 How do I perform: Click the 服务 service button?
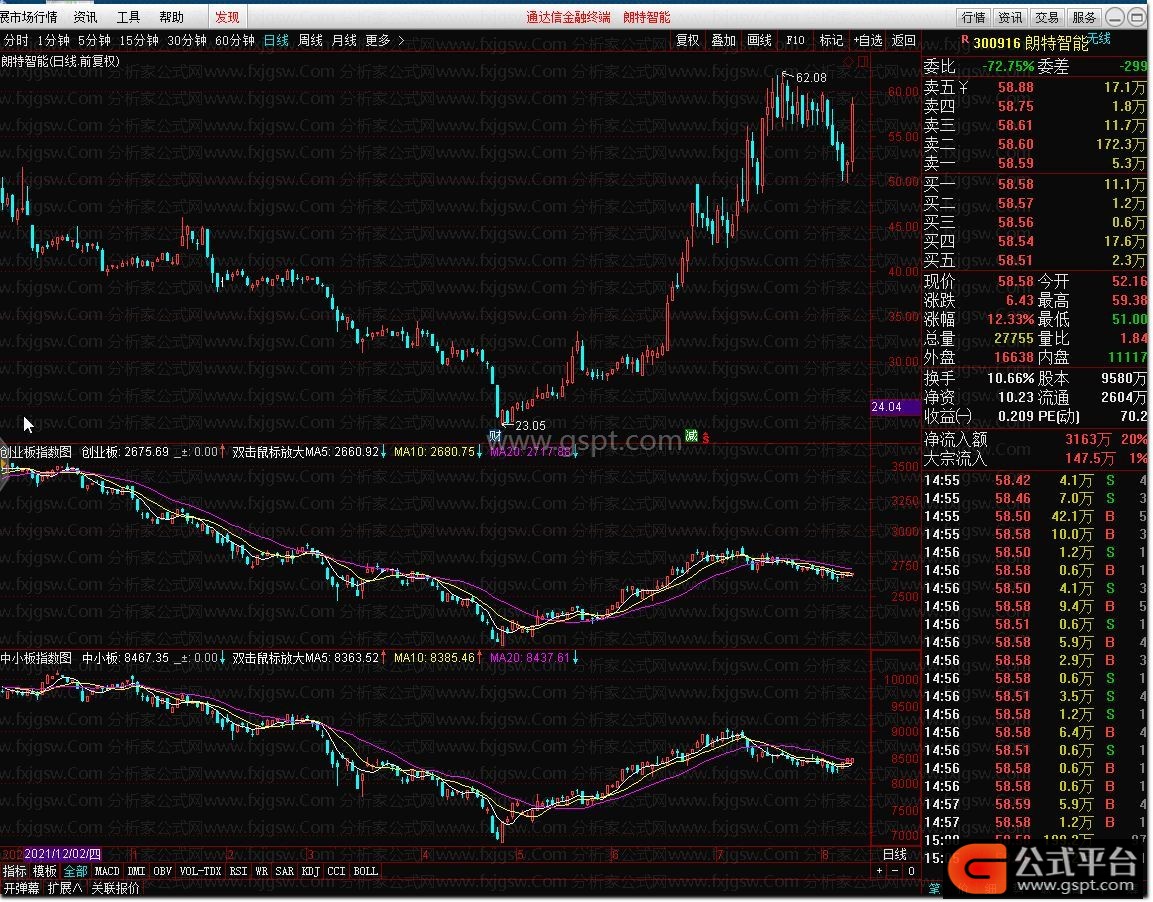tap(1084, 17)
